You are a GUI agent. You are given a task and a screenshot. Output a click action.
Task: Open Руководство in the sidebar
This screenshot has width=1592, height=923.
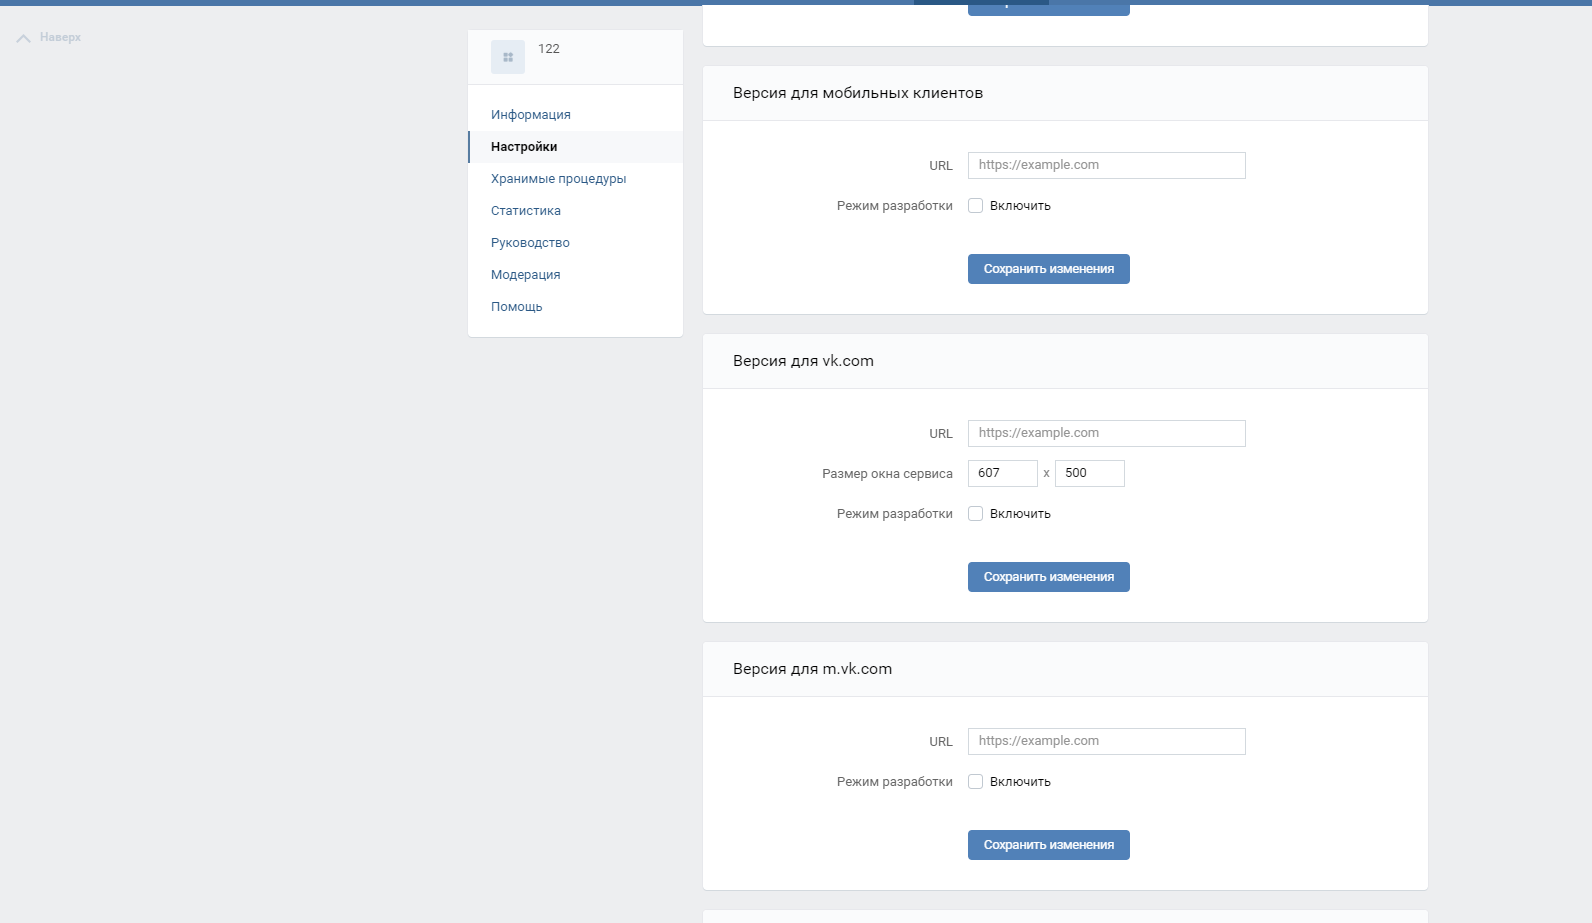[530, 243]
